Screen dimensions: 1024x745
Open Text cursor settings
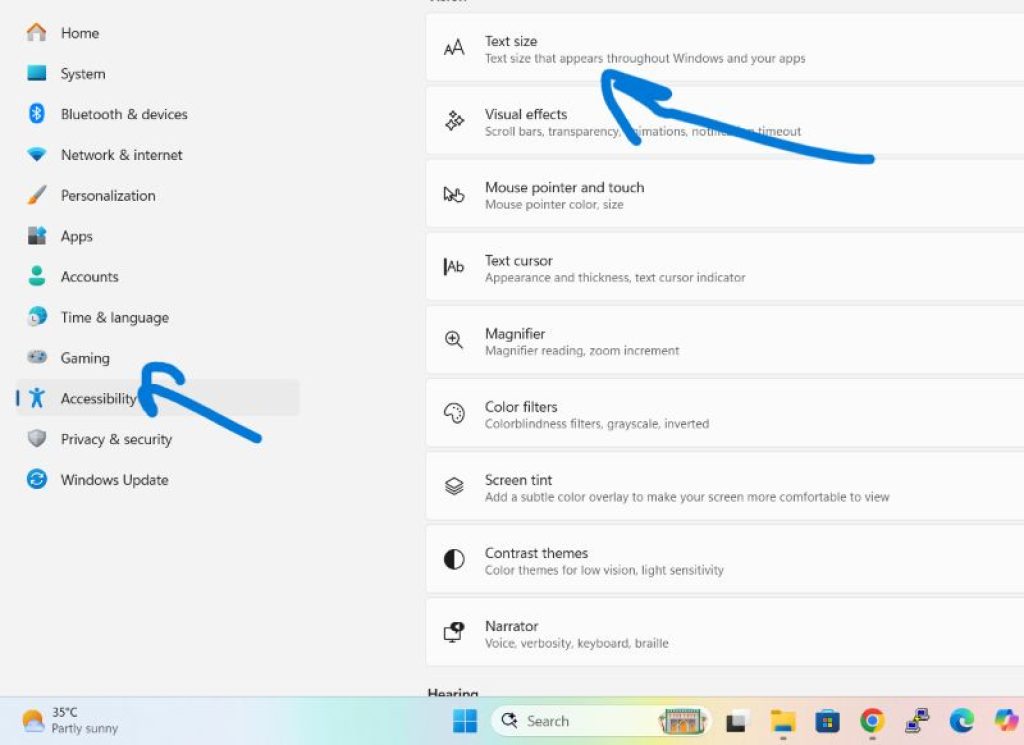point(725,268)
